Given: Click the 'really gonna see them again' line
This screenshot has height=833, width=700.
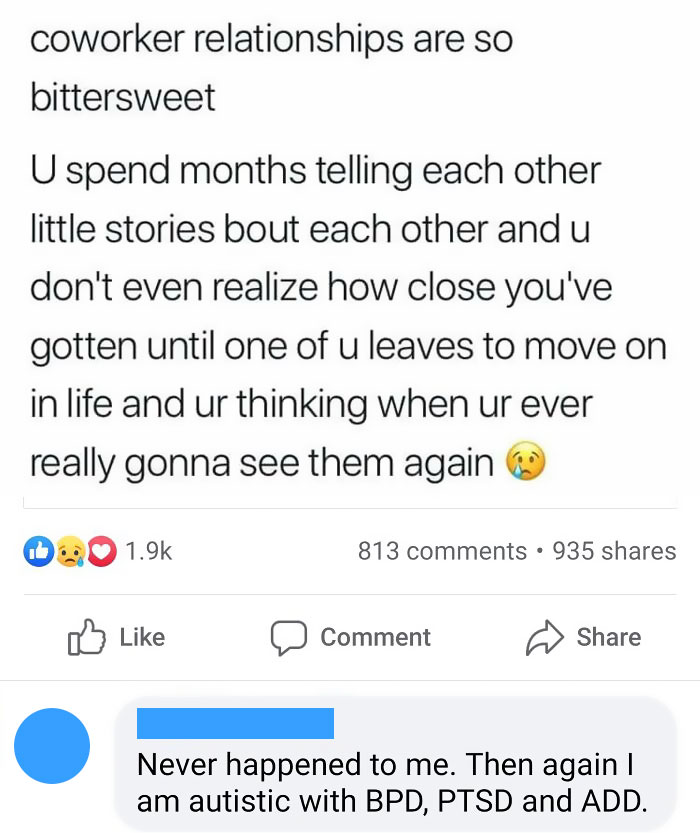Looking at the screenshot, I should 262,463.
